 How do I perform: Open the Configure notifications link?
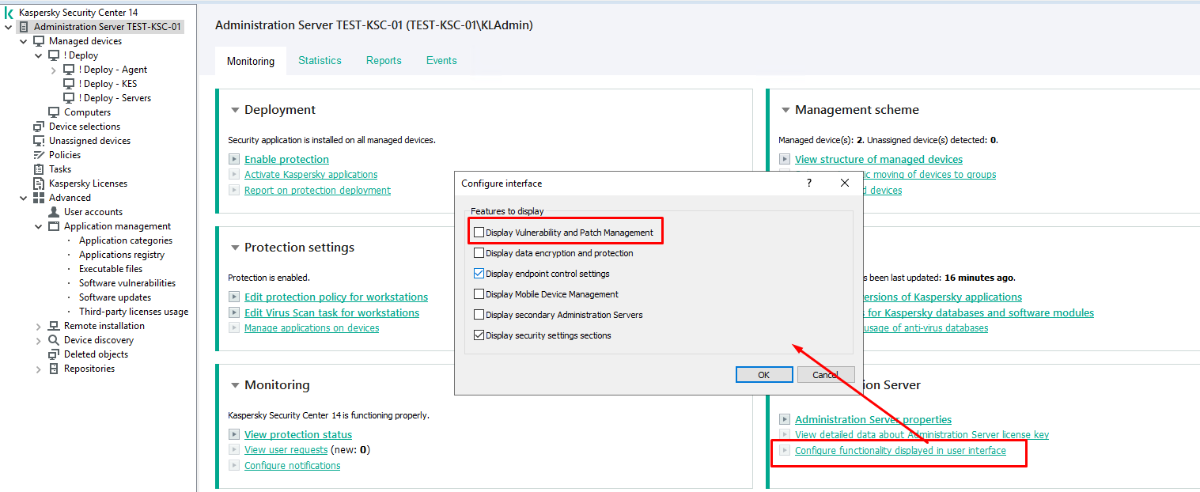click(x=292, y=466)
